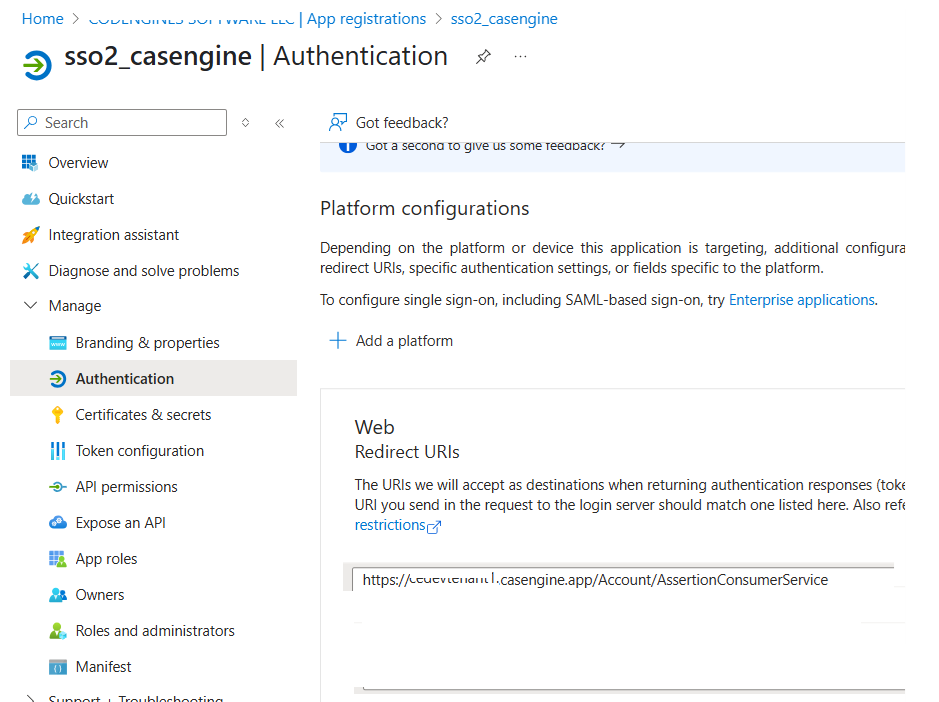Screen dimensions: 939x702
Task: Click the plus icon for Add a platform
Action: coord(338,340)
